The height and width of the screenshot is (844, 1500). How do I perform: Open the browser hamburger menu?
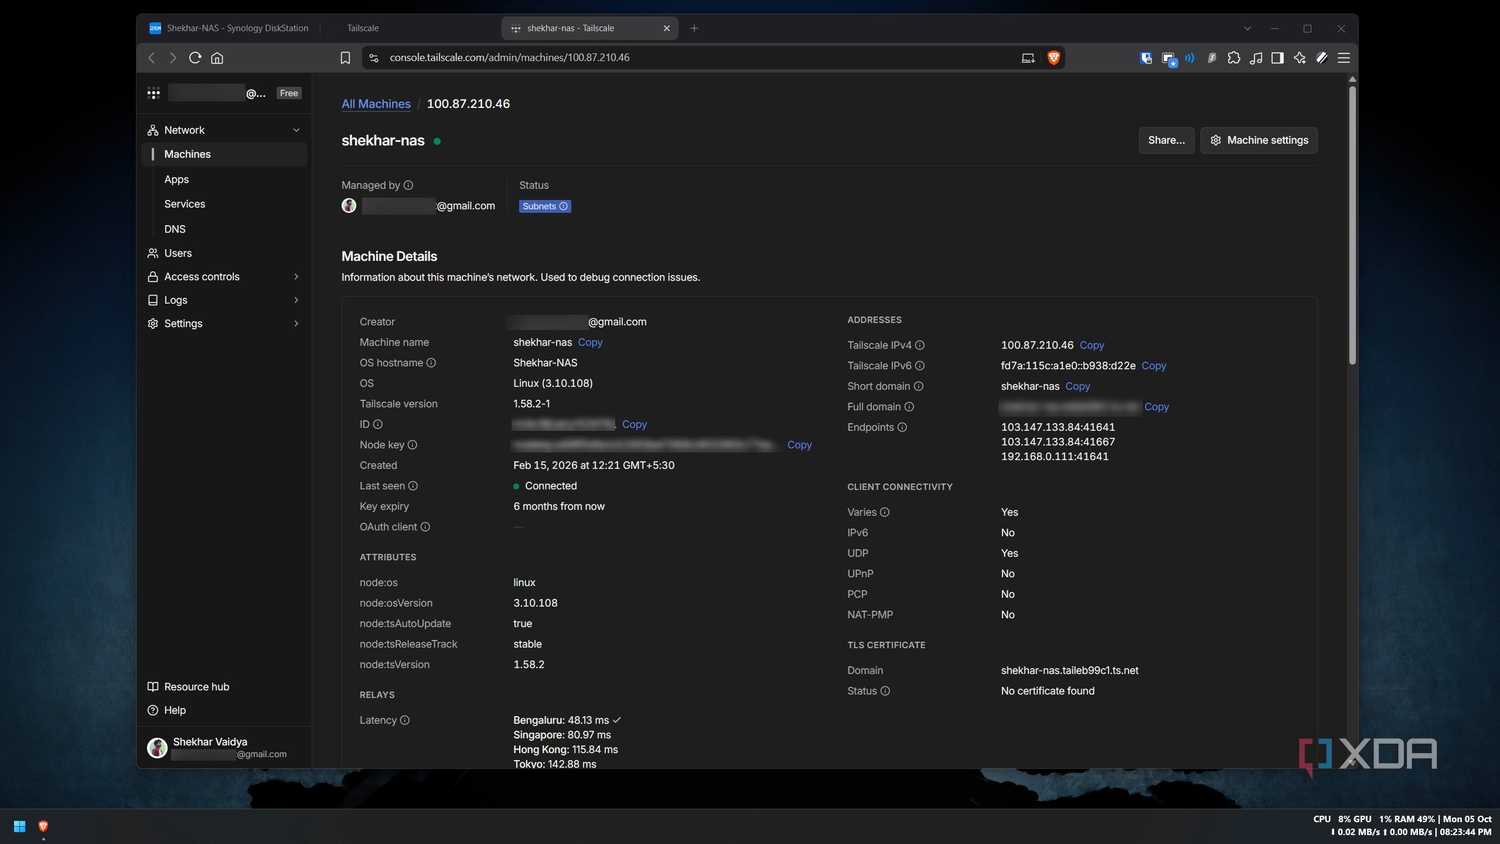[x=1344, y=58]
